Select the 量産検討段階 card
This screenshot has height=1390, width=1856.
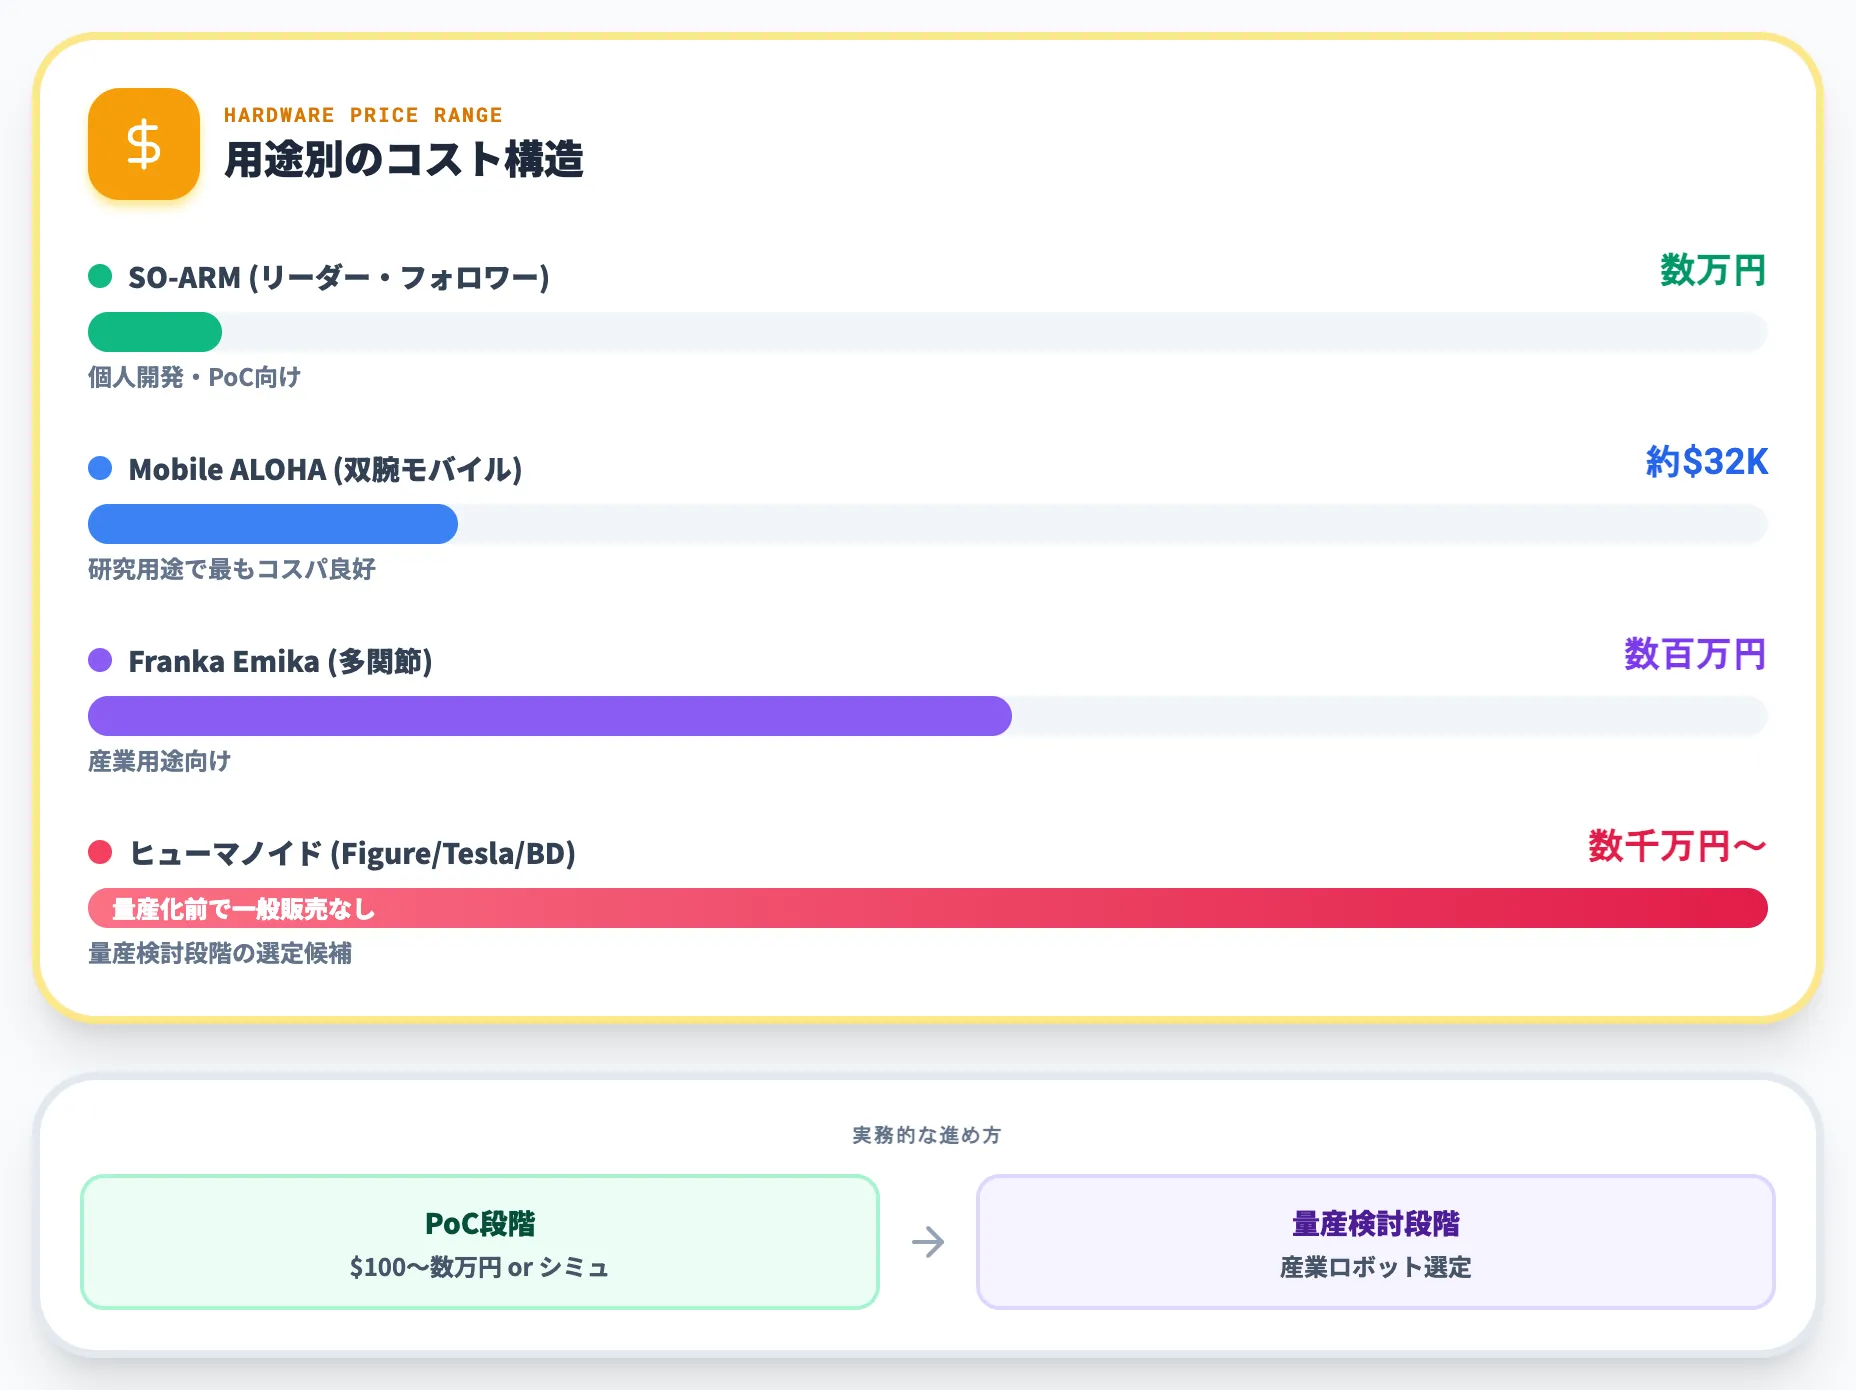[x=1376, y=1242]
